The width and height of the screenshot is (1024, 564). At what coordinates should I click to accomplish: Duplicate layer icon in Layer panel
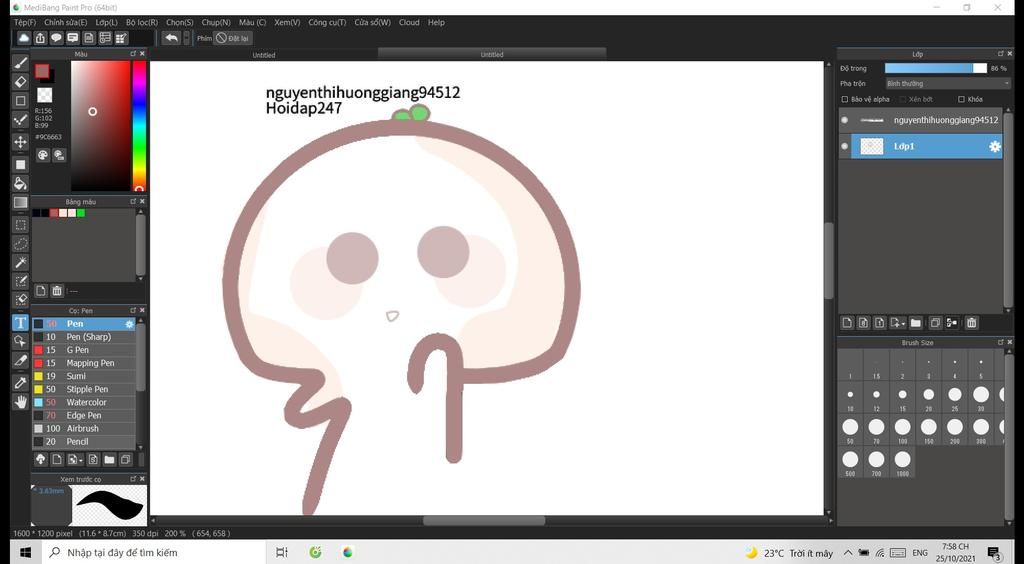click(x=935, y=322)
